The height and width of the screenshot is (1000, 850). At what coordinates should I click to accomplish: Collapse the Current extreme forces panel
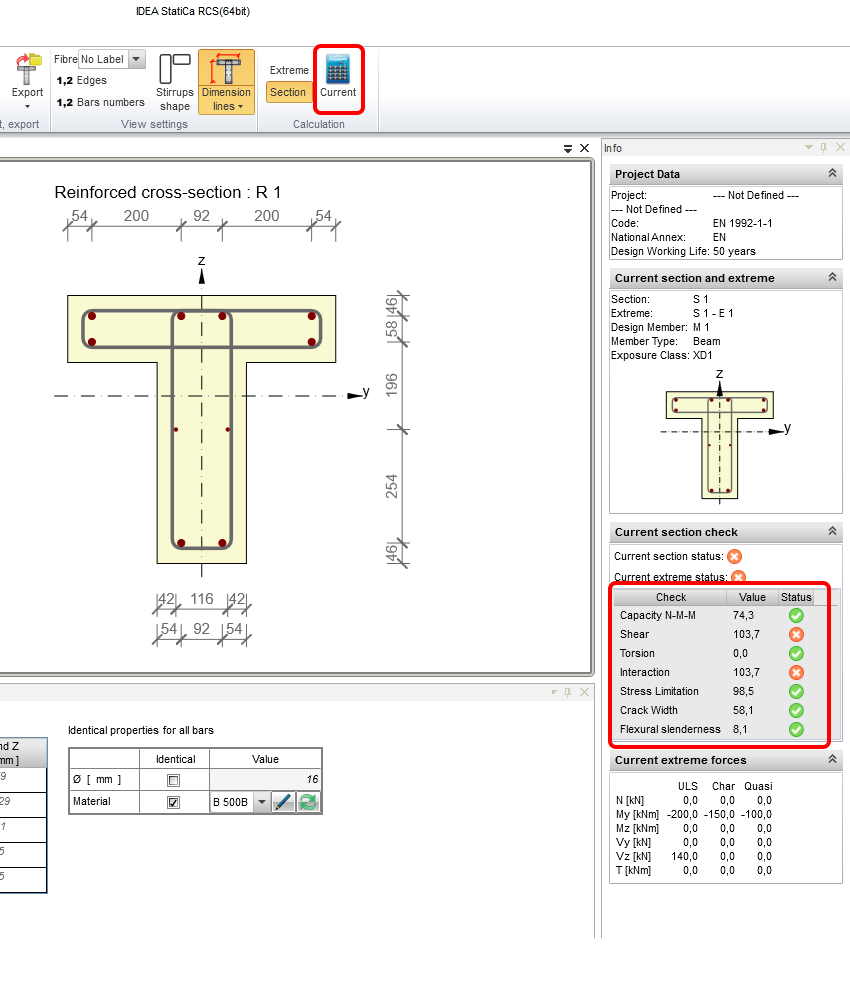coord(832,760)
